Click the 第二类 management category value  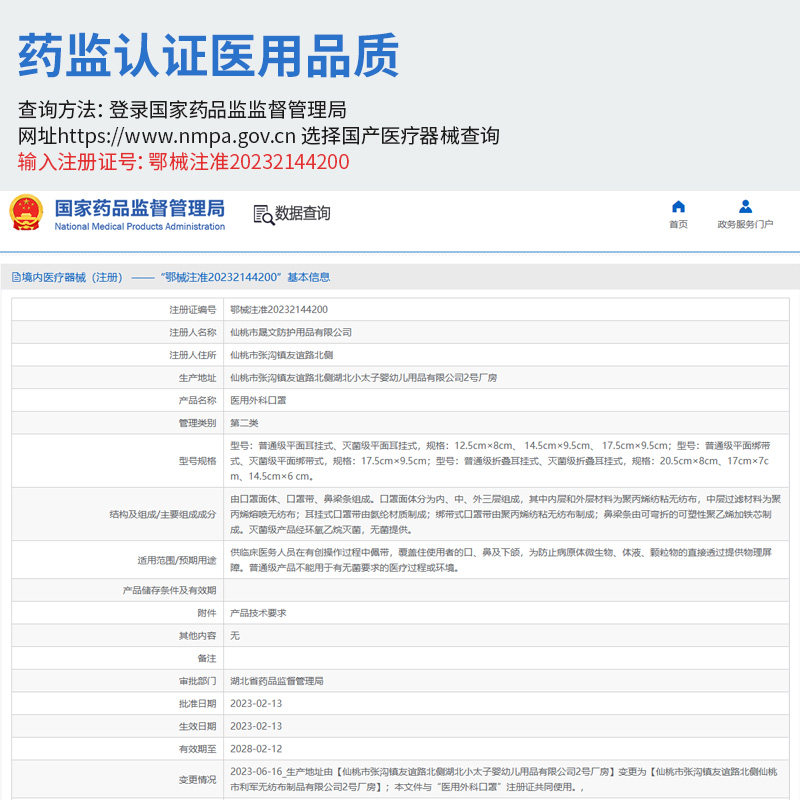pyautogui.click(x=244, y=423)
